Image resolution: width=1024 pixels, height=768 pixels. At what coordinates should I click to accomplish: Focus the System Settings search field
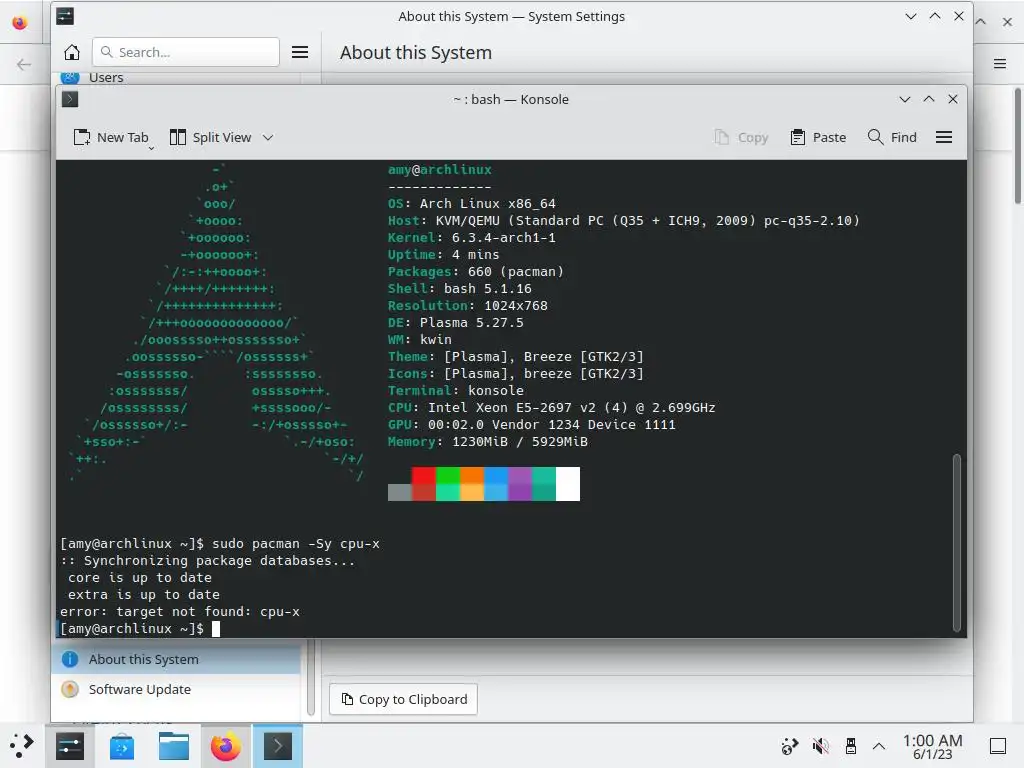(186, 52)
